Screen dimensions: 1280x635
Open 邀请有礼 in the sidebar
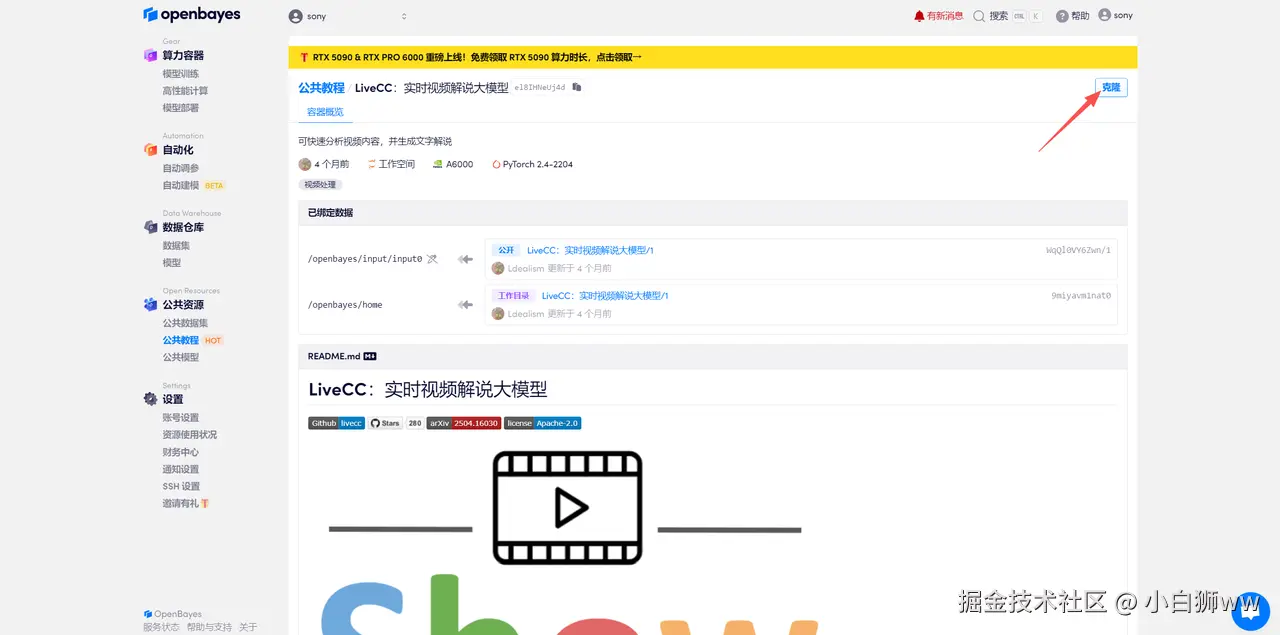(186, 503)
